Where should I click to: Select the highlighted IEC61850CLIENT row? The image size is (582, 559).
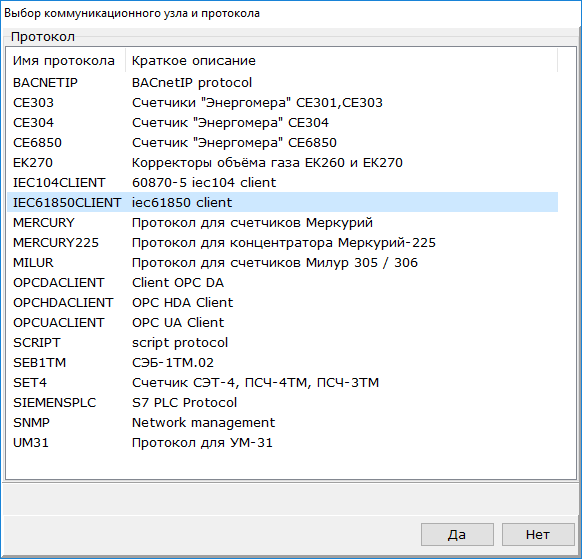282,202
